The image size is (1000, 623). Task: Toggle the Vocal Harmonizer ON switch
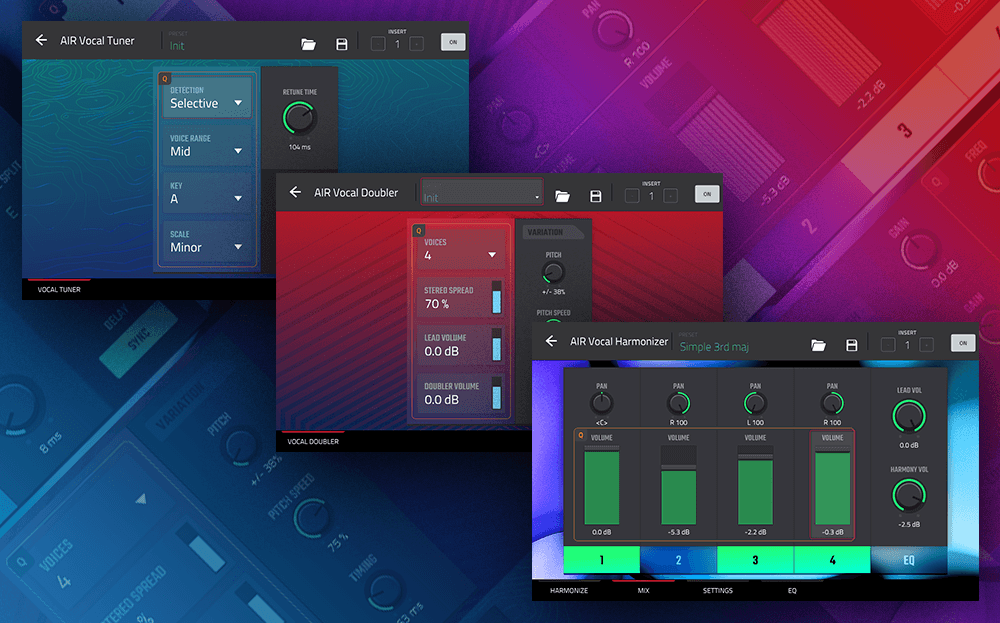pos(963,343)
